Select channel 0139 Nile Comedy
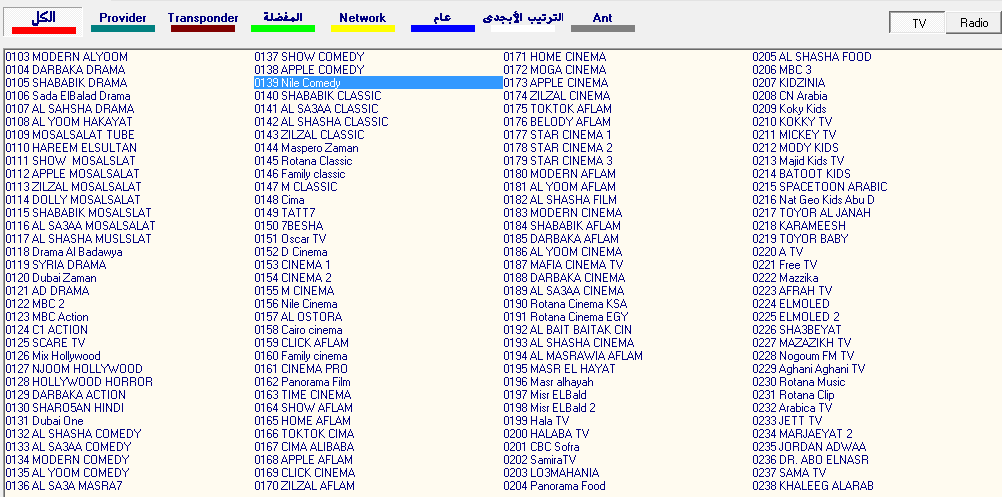The width and height of the screenshot is (1002, 497). [x=378, y=82]
